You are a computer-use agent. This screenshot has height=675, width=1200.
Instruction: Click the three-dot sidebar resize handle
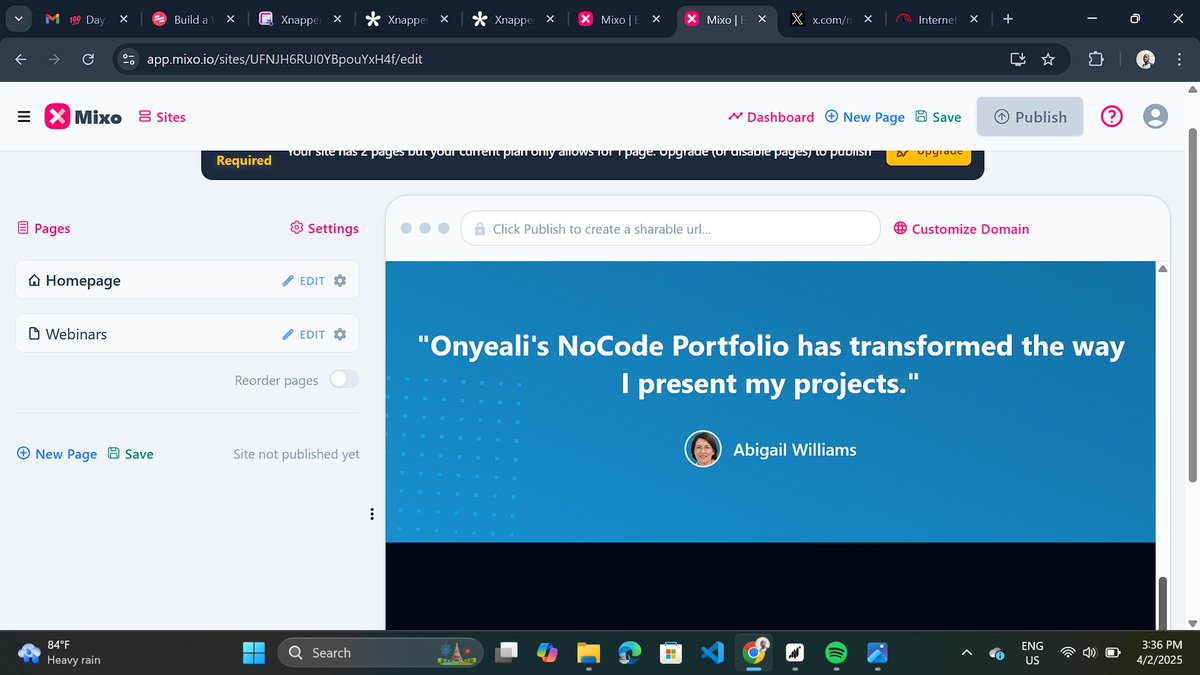(372, 514)
